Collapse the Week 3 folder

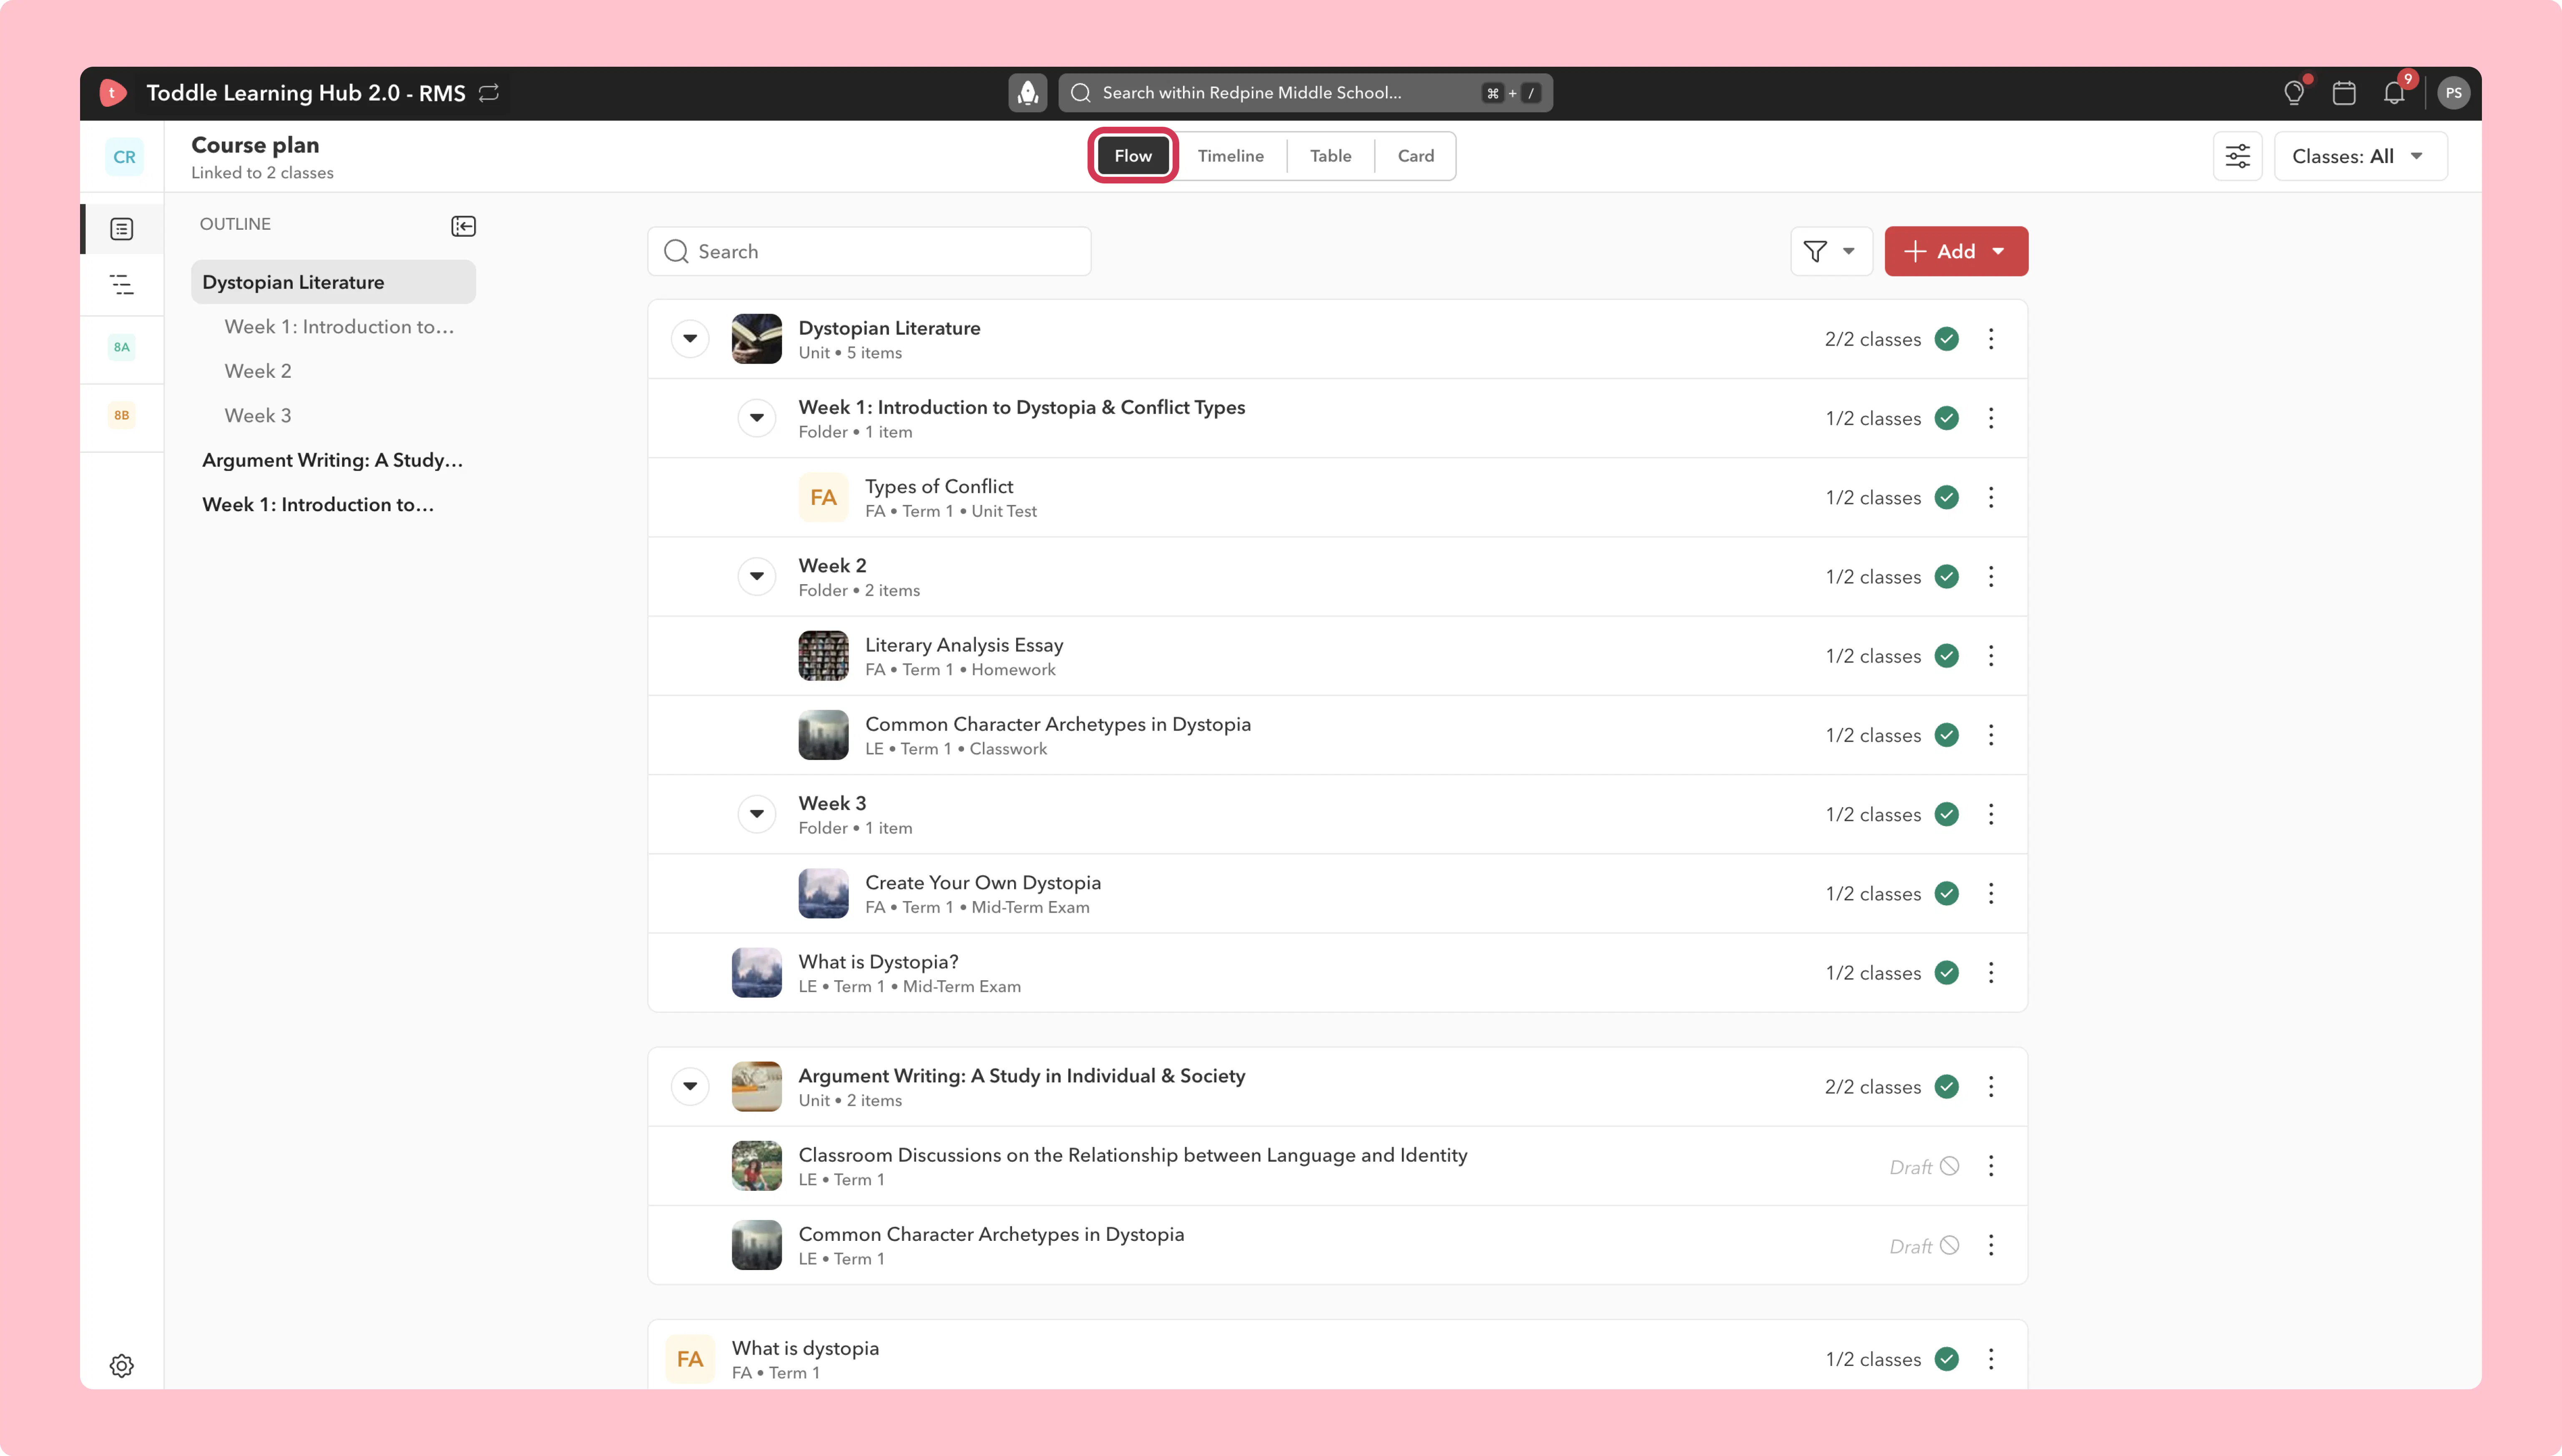[x=757, y=814]
